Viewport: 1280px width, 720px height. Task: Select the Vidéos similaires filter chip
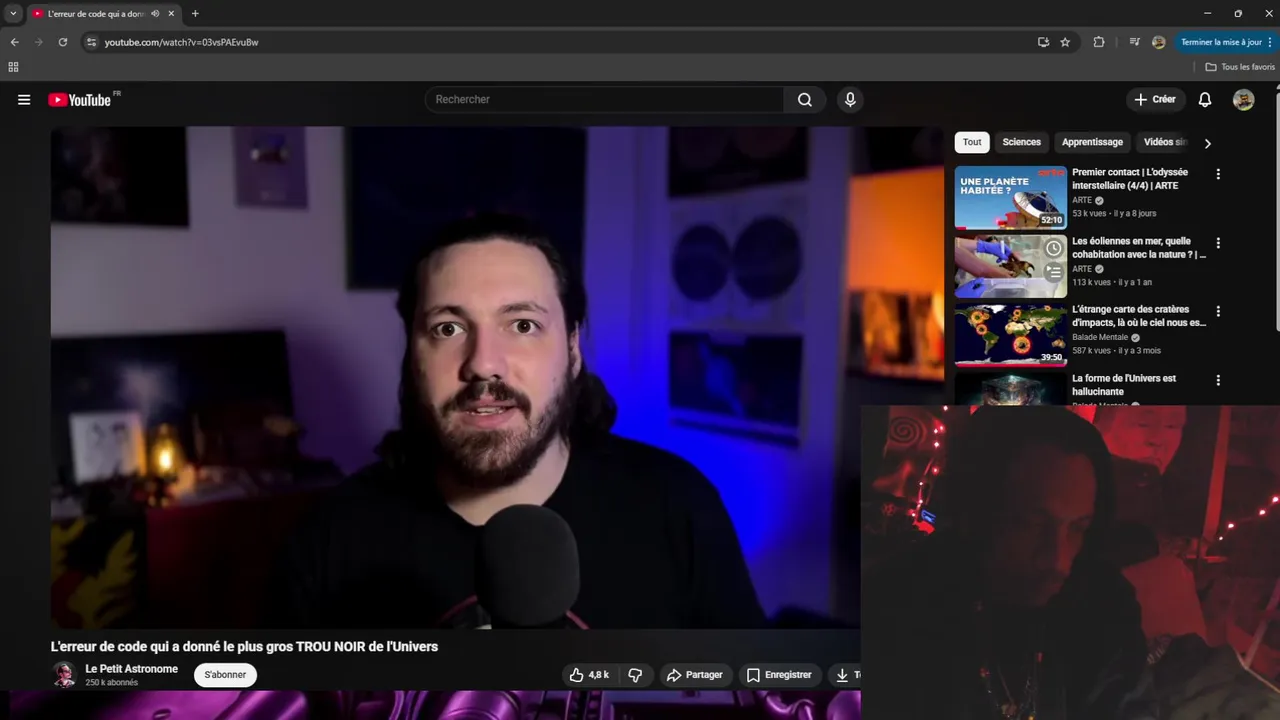point(1165,142)
